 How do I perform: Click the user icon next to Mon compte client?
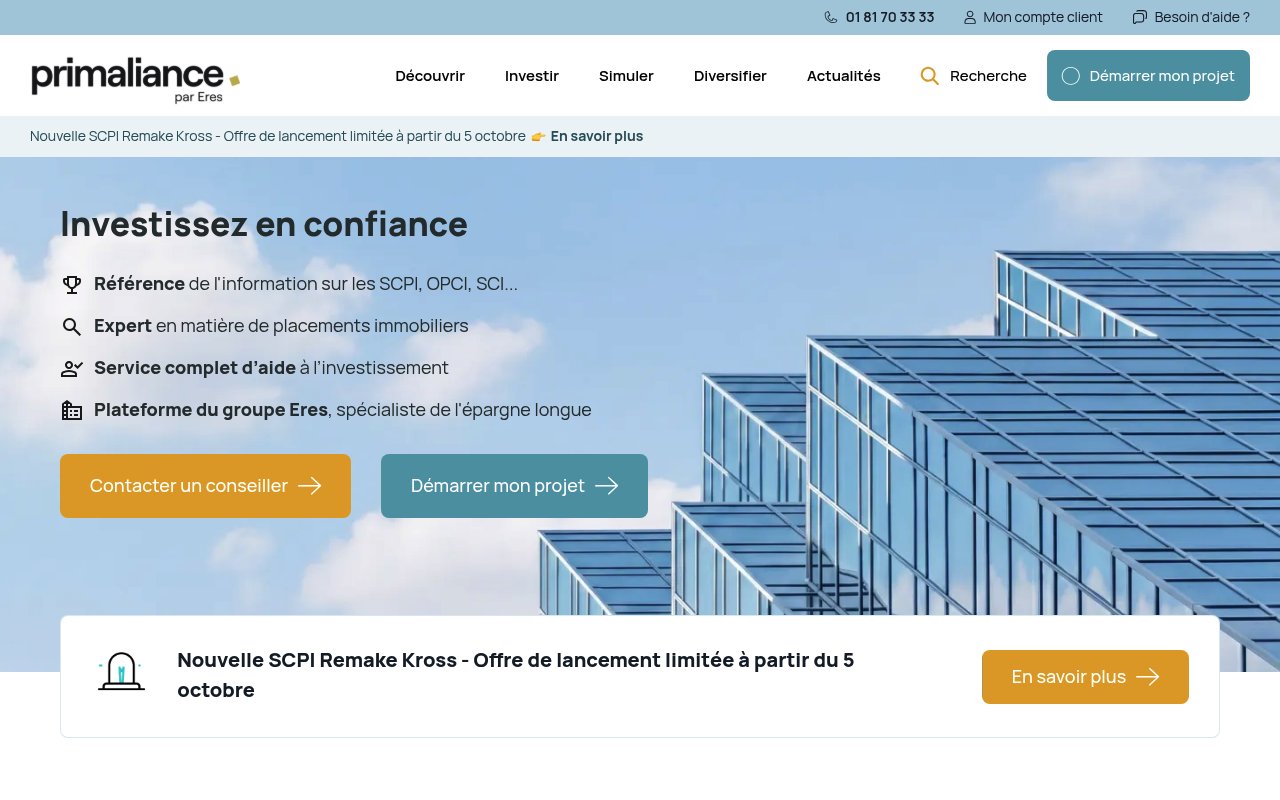pos(970,17)
